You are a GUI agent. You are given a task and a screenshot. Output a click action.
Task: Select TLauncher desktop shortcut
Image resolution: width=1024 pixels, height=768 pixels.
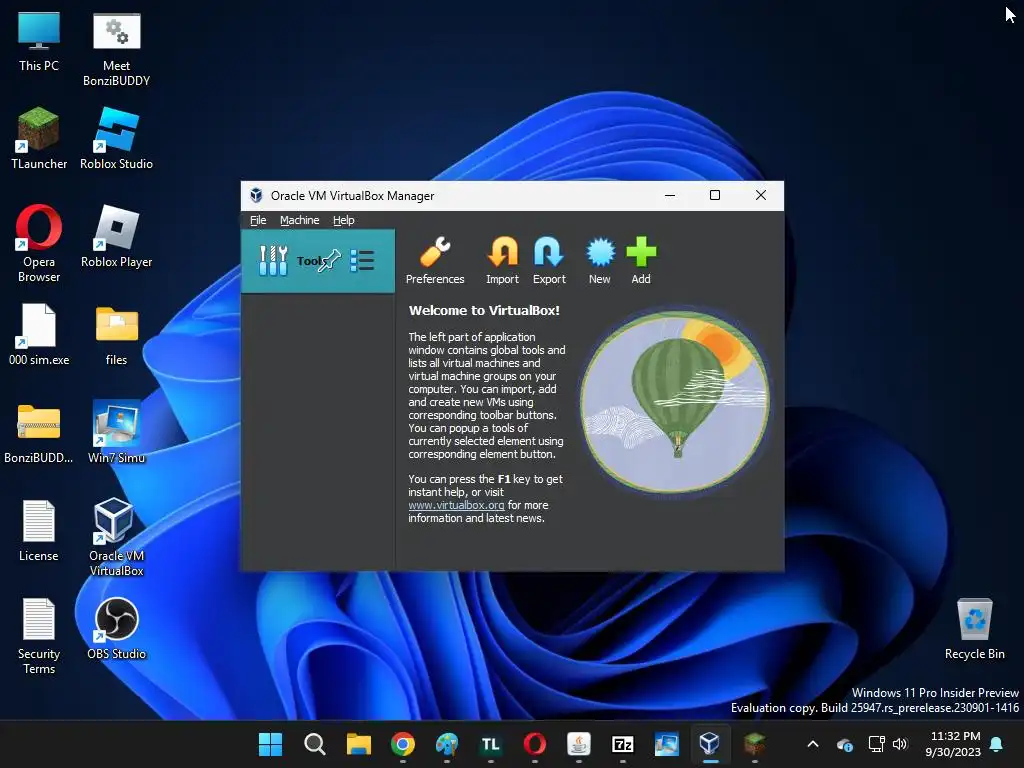[x=39, y=138]
